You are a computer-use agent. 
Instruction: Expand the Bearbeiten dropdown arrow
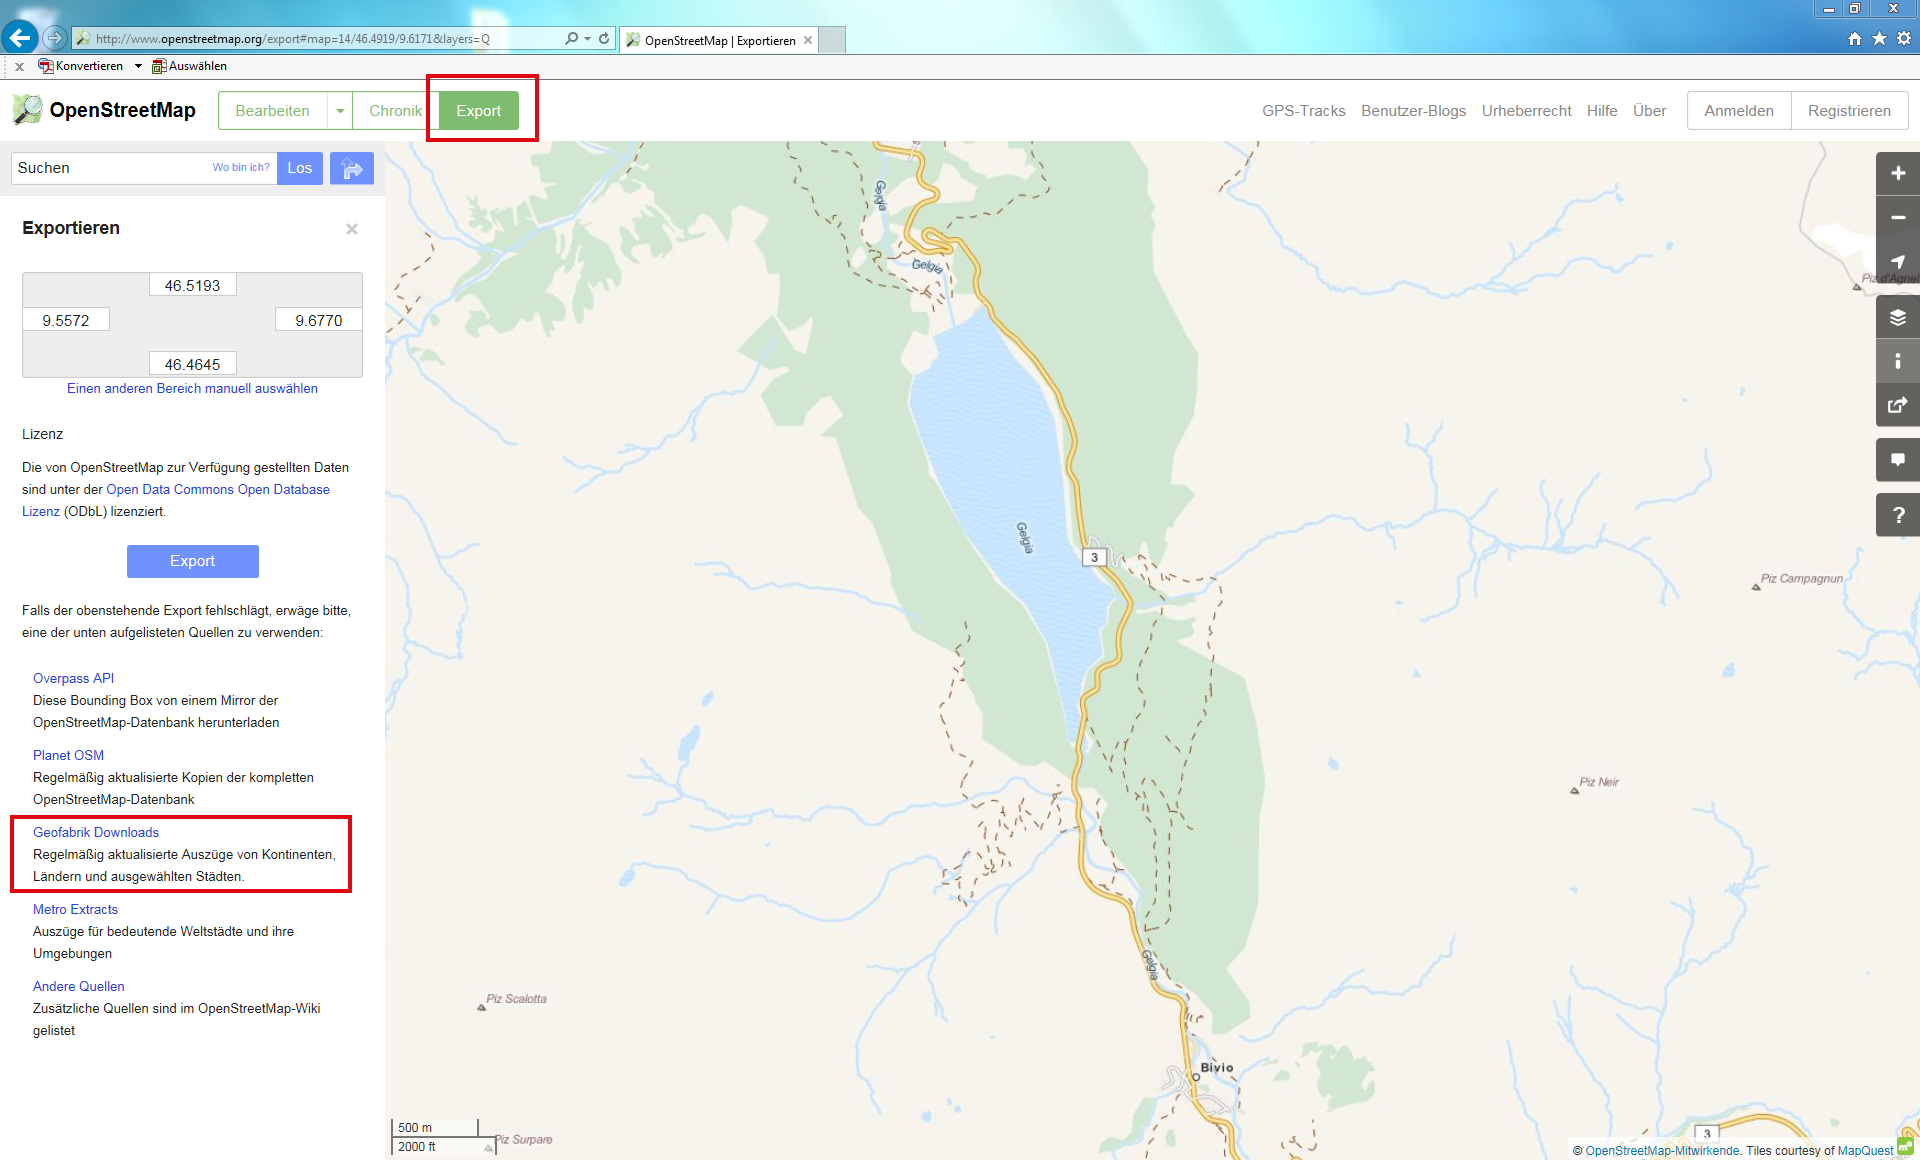pyautogui.click(x=340, y=111)
